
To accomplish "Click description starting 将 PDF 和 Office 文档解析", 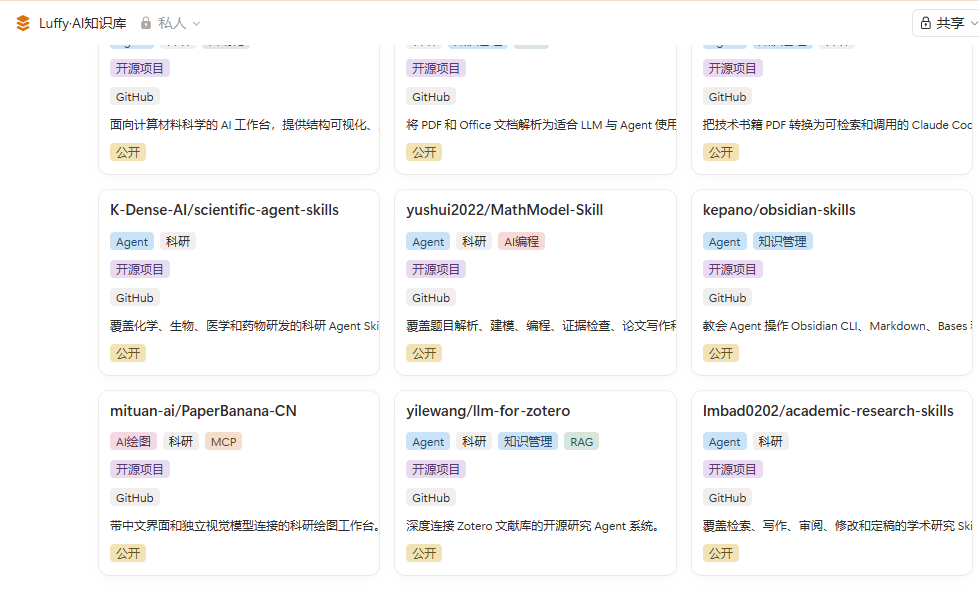I will (x=541, y=125).
